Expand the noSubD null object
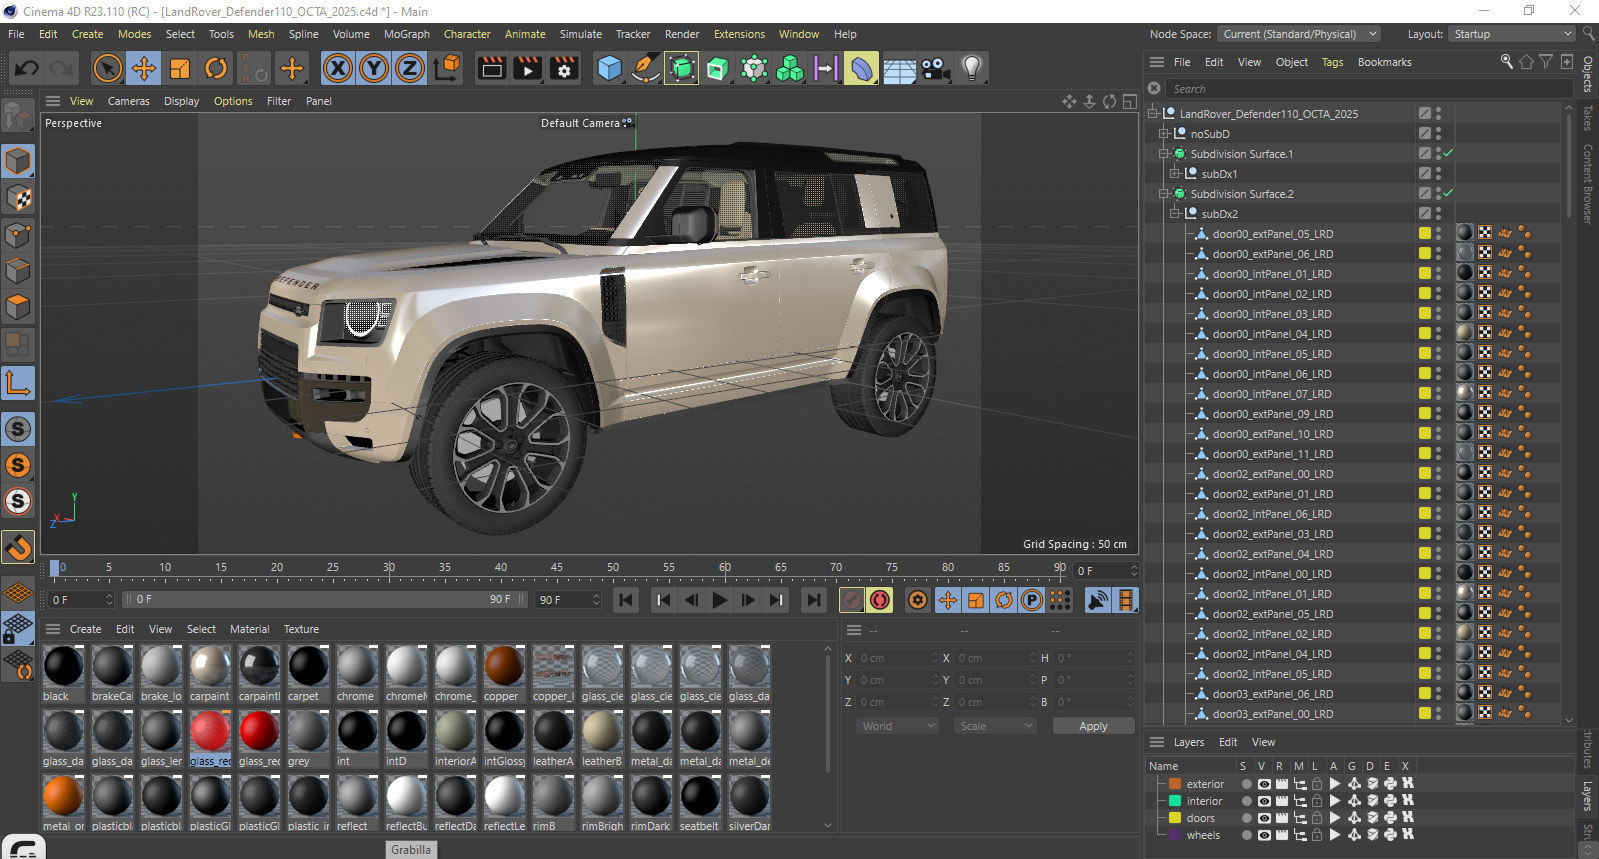Image resolution: width=1599 pixels, height=859 pixels. click(1164, 134)
